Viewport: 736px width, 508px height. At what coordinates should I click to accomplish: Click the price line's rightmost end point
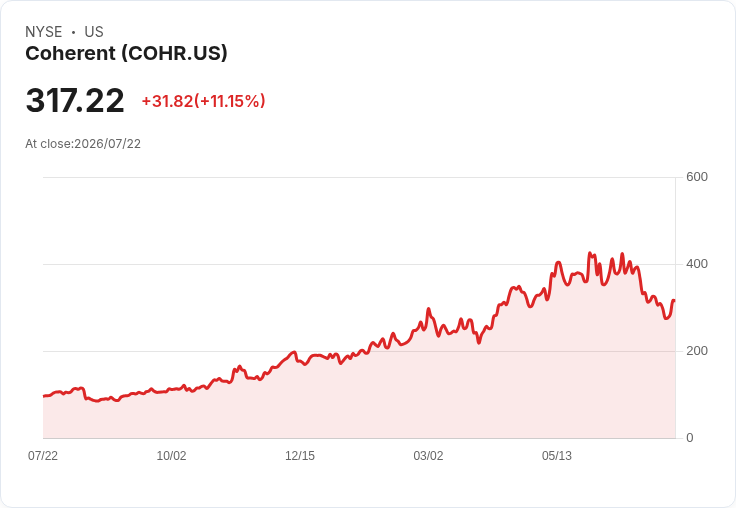[674, 300]
